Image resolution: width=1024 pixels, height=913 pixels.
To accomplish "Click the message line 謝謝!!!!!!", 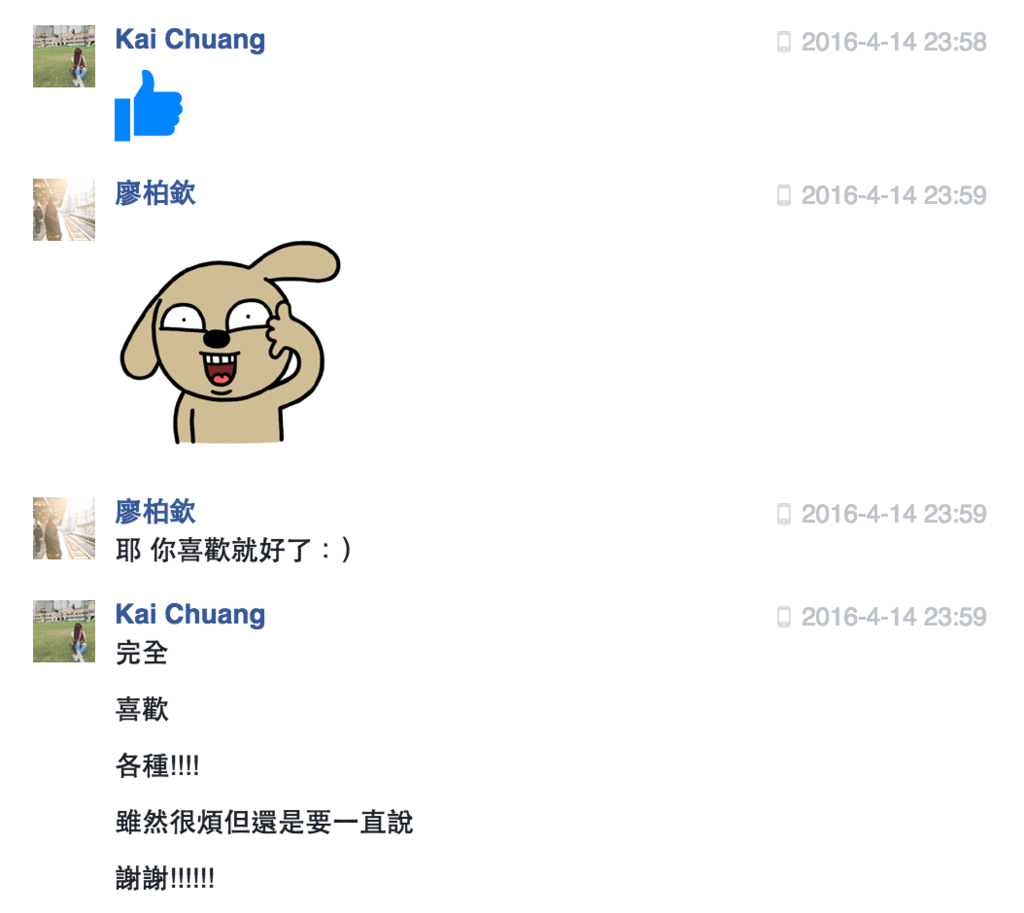I will click(x=165, y=878).
